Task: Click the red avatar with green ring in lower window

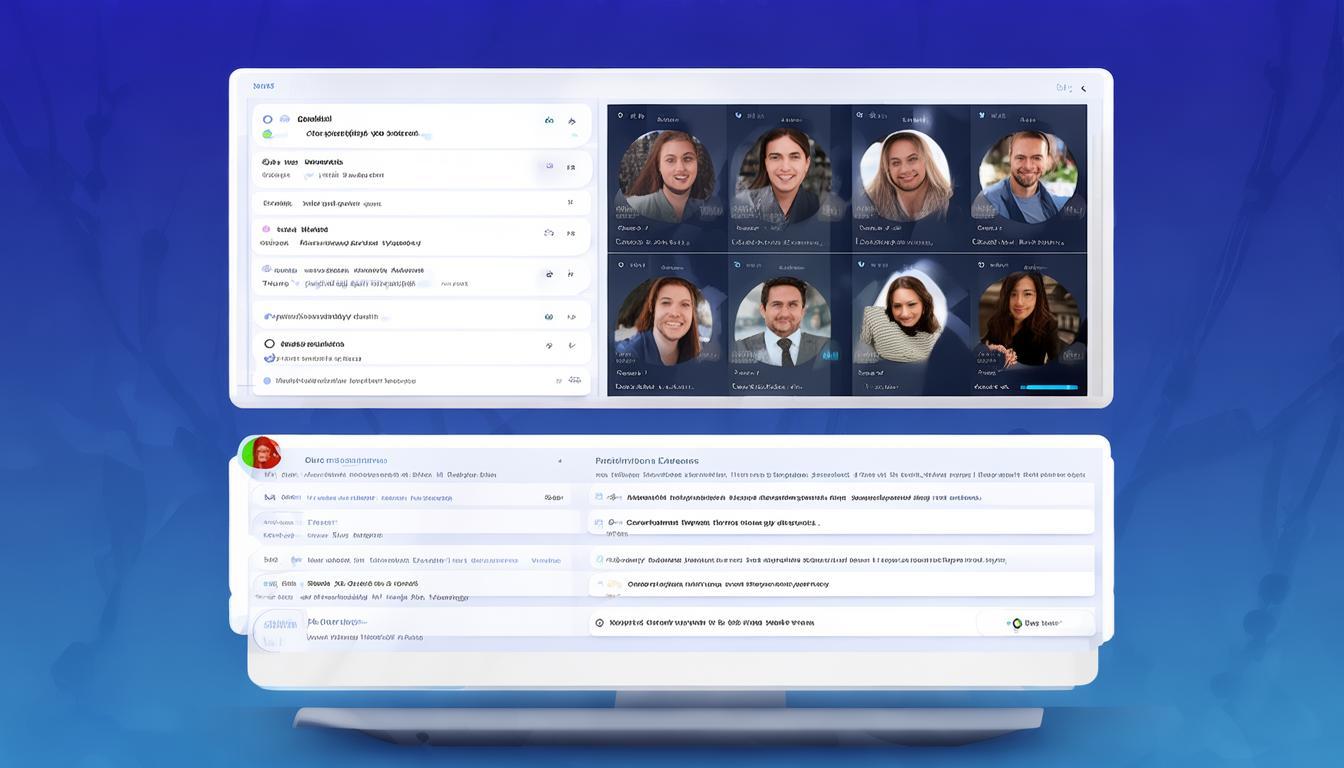Action: click(261, 453)
